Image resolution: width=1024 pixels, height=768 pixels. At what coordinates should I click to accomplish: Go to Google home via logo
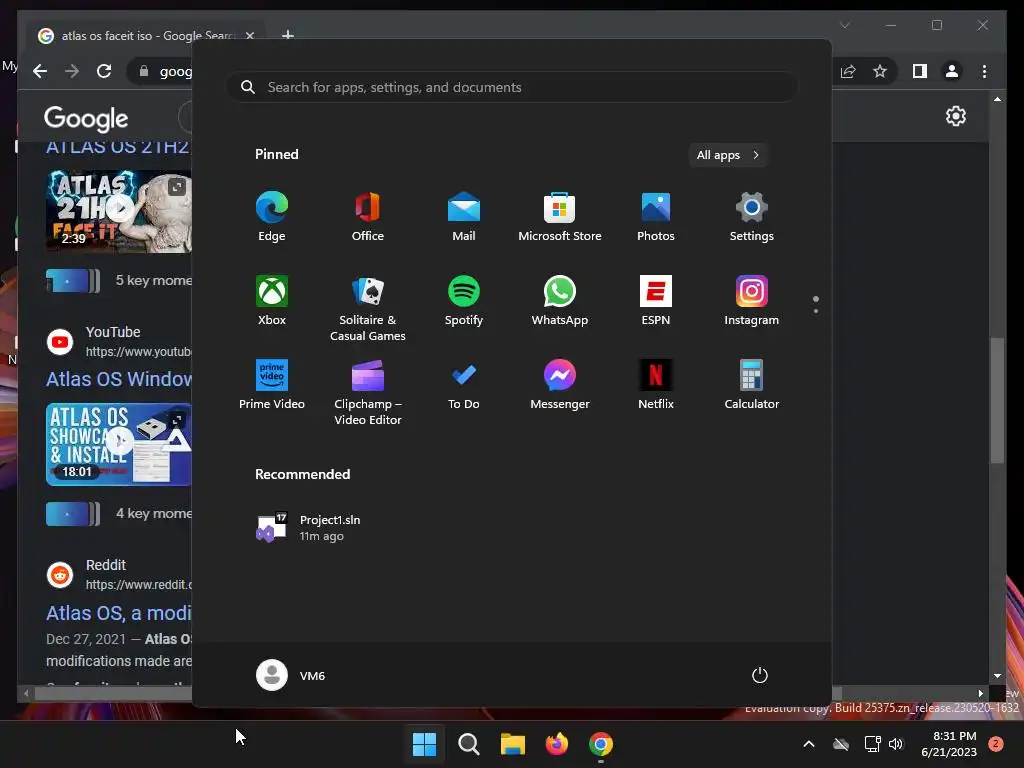(x=86, y=119)
